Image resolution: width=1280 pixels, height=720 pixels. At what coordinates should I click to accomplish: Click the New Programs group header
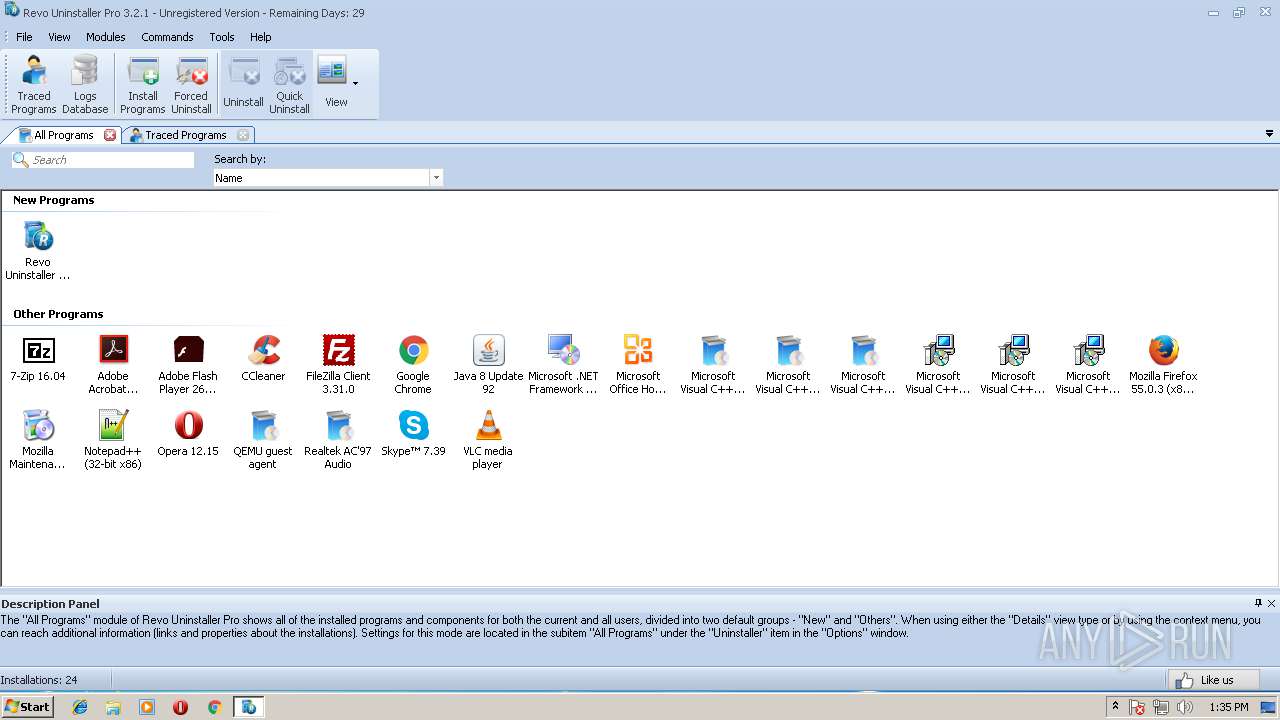(x=54, y=200)
